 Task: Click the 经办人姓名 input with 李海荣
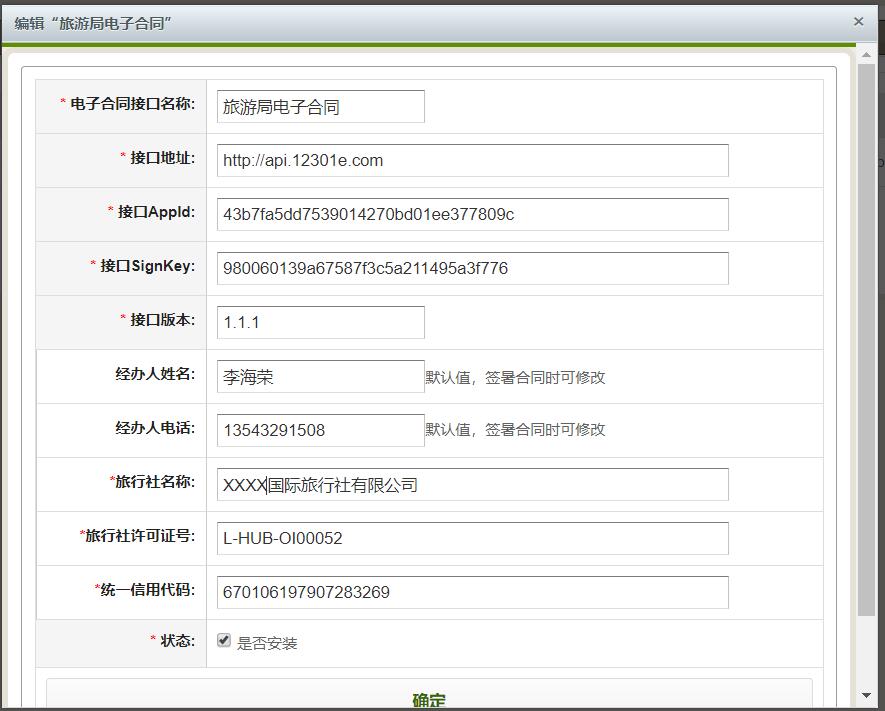click(x=320, y=377)
